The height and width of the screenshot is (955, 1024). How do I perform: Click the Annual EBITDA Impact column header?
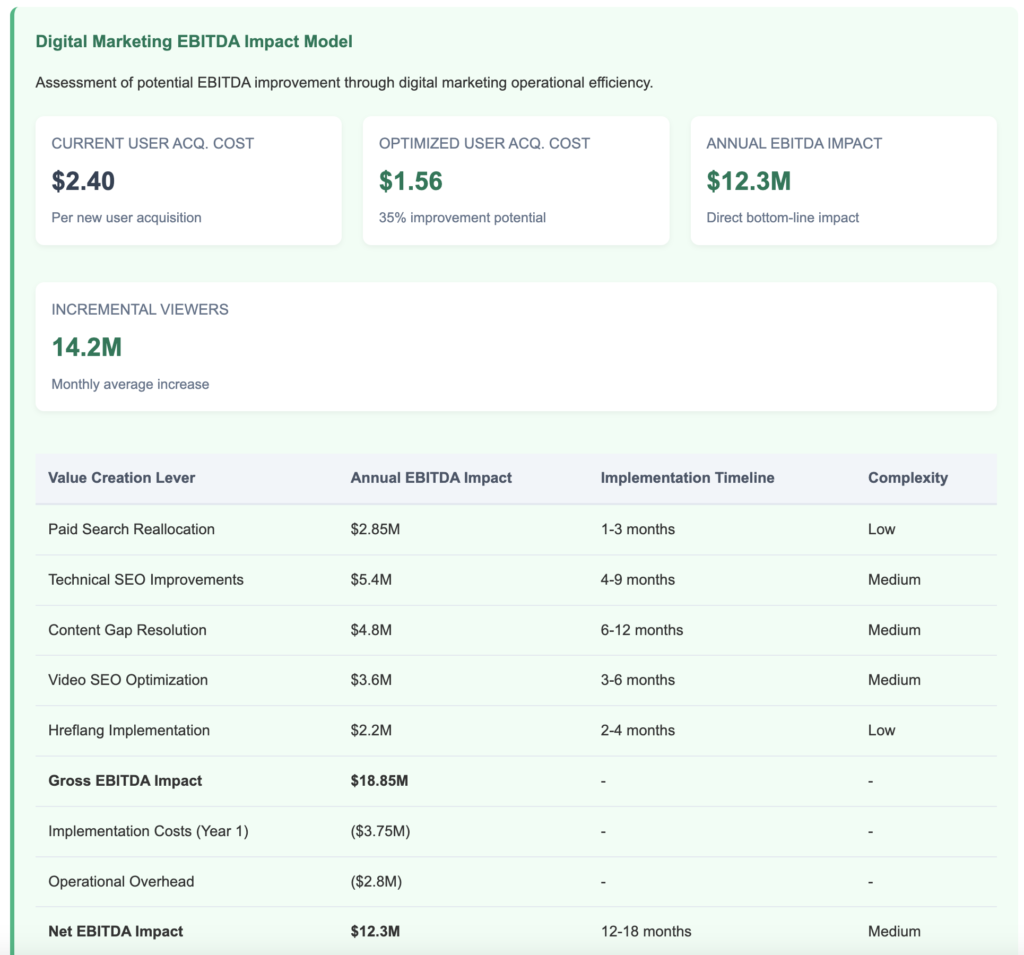tap(431, 478)
